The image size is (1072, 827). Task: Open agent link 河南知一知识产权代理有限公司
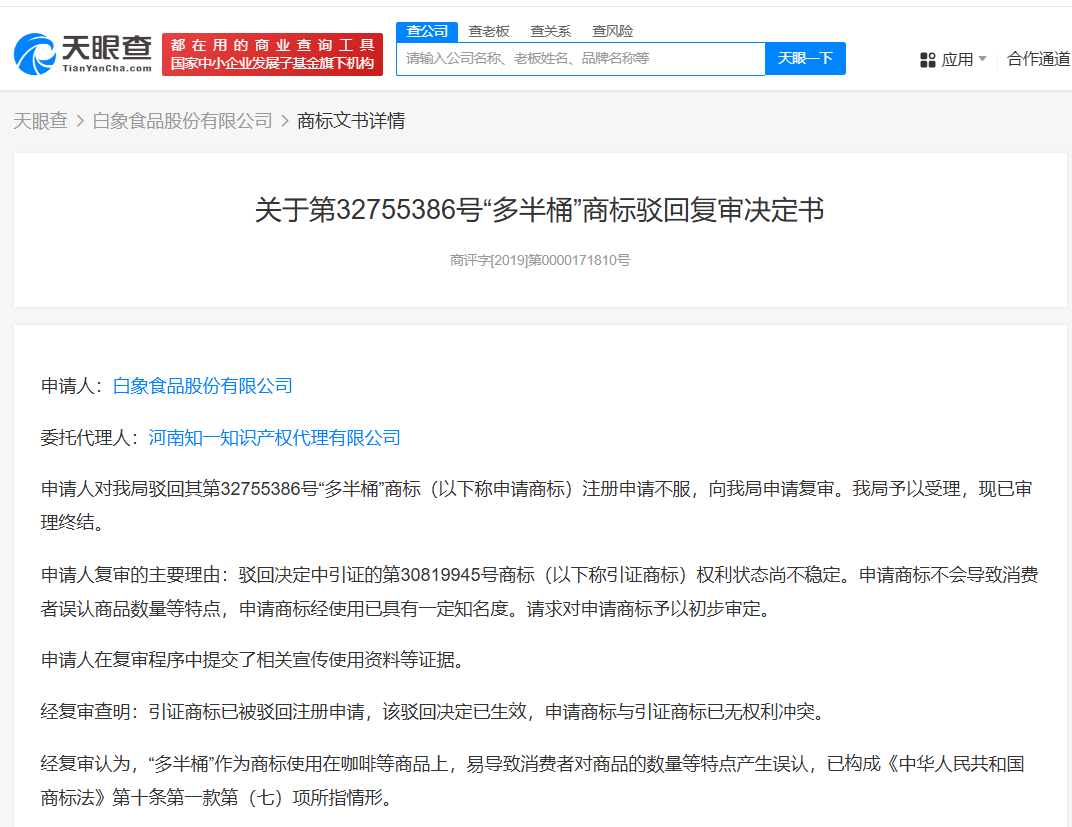(275, 437)
